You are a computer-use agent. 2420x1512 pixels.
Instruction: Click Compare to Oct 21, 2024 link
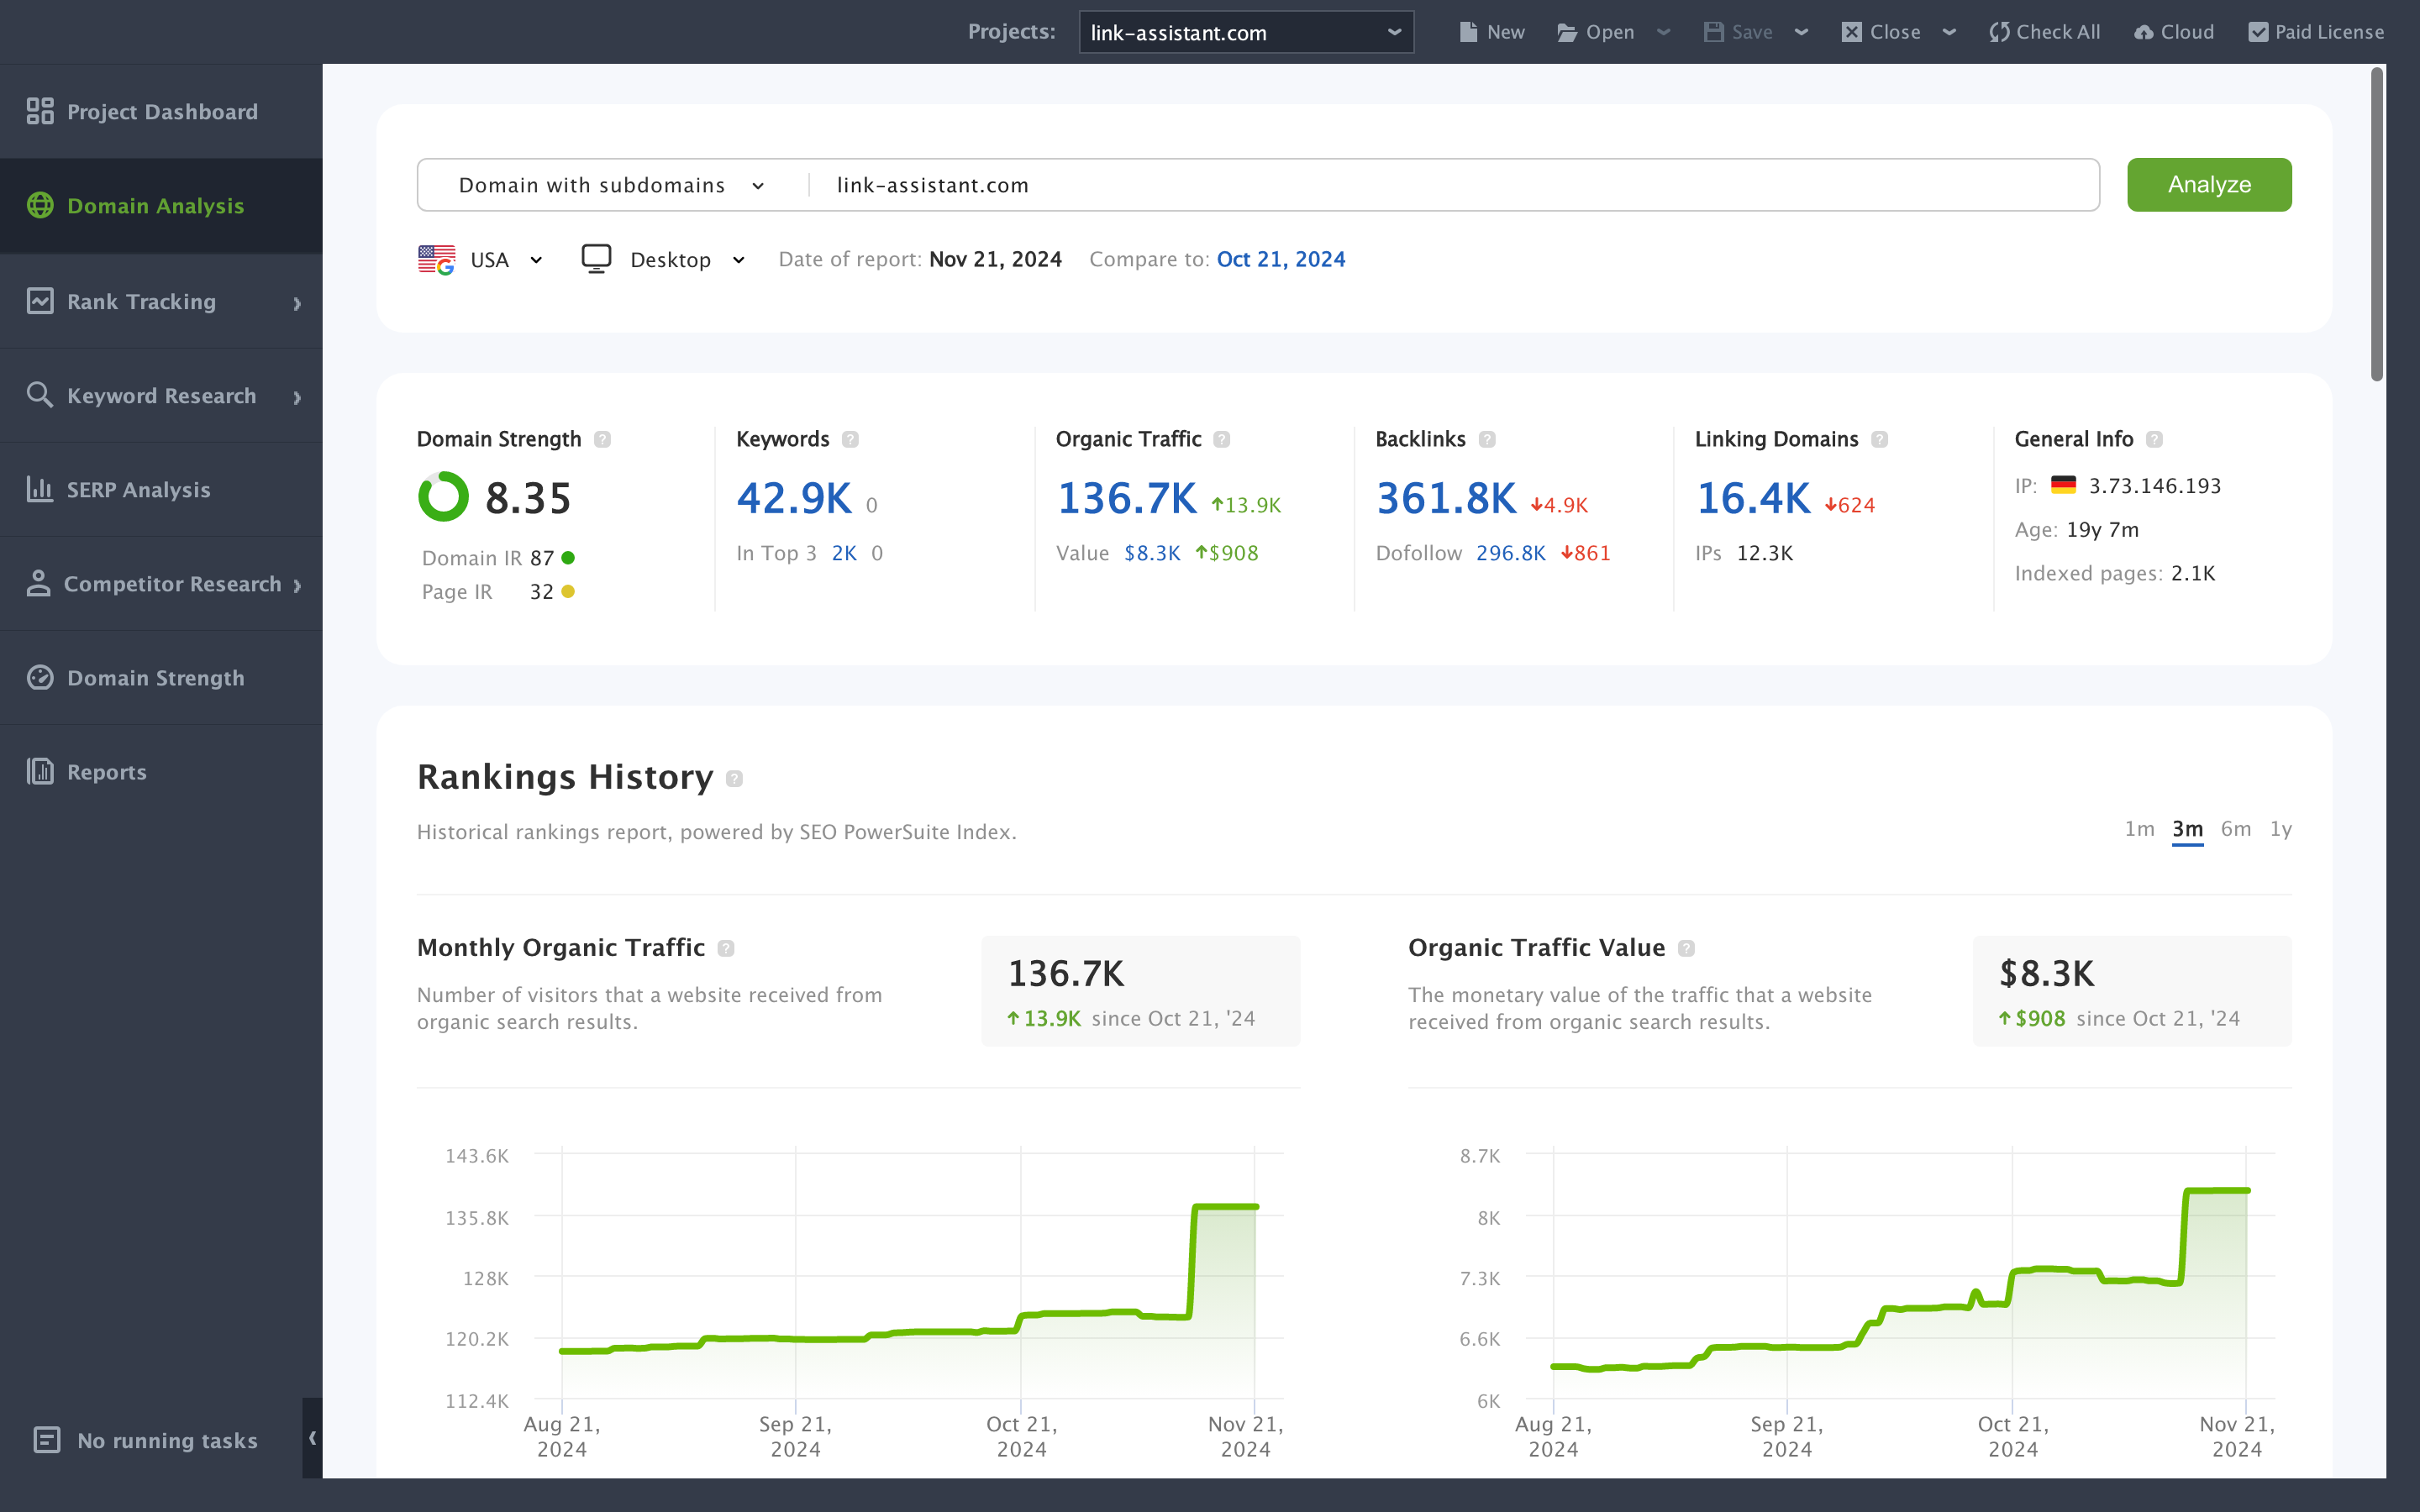(1280, 260)
